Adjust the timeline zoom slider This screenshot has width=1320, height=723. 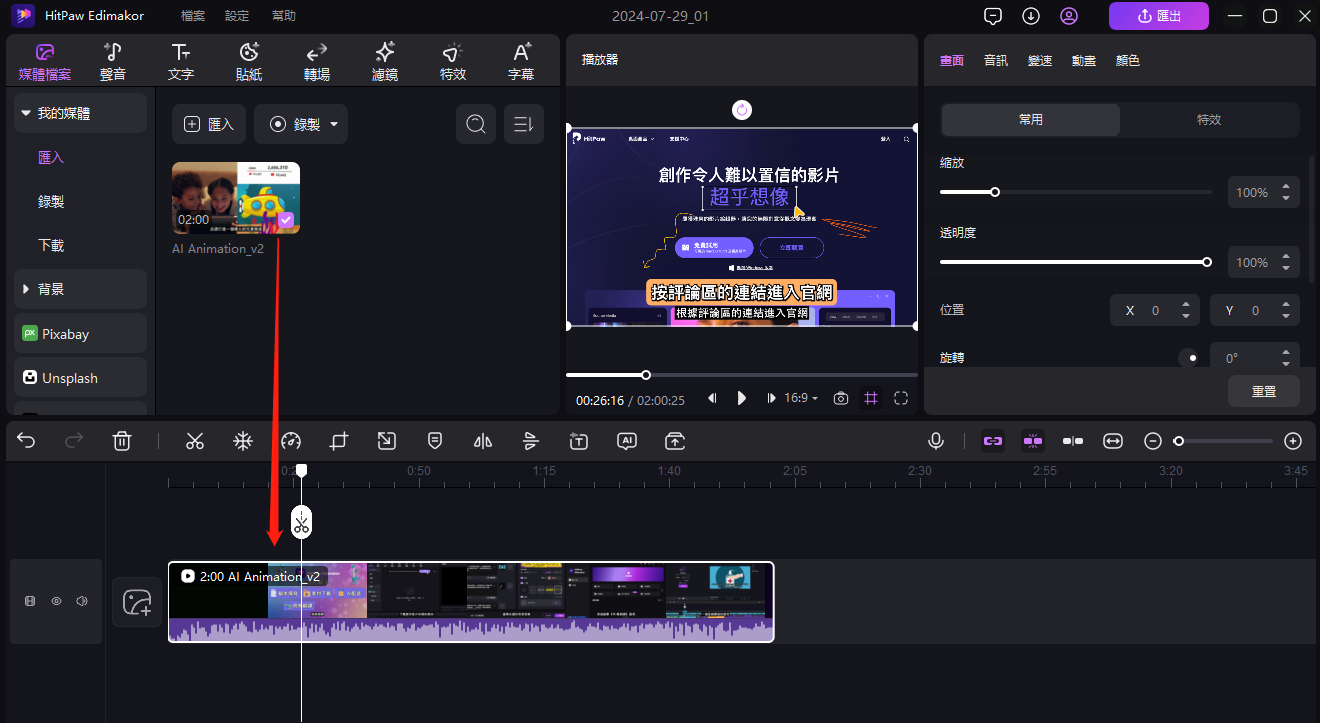[x=1225, y=441]
